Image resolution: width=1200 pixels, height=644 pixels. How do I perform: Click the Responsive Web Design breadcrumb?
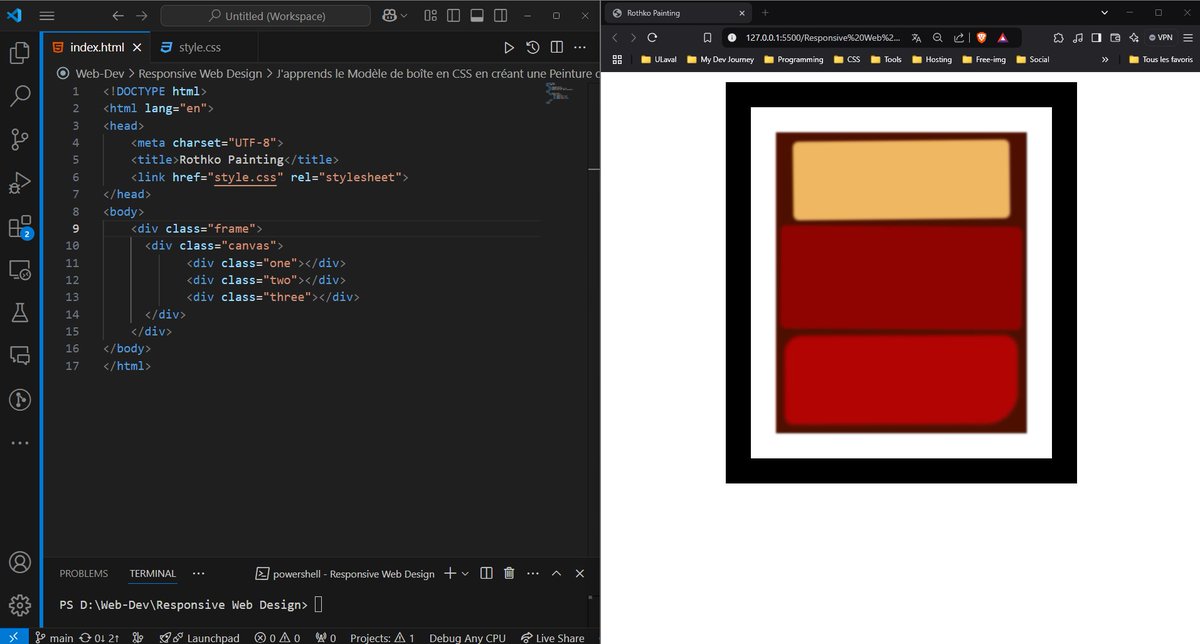[x=200, y=73]
